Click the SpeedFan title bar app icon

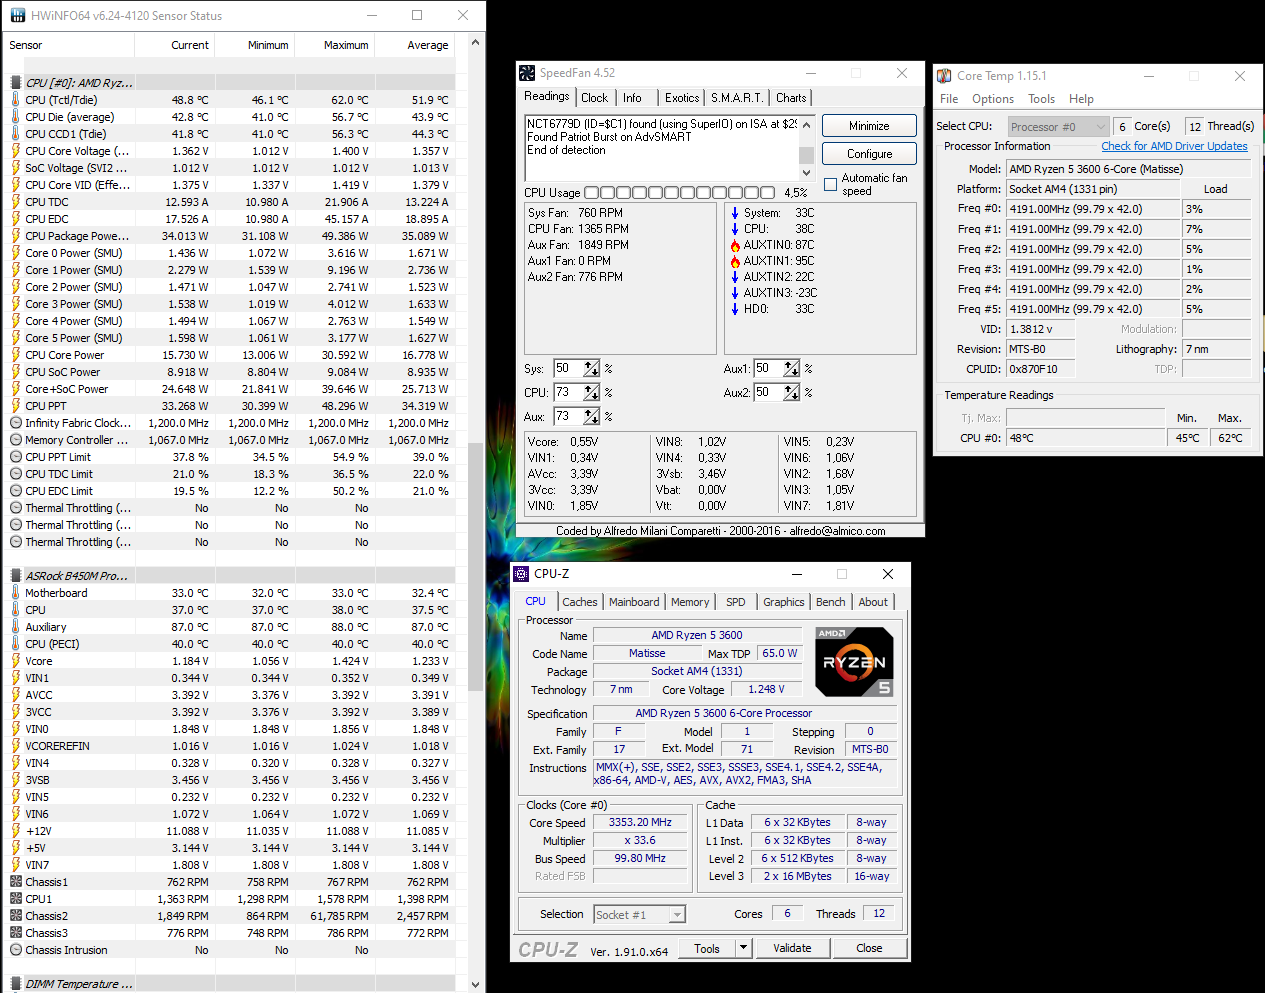coord(527,73)
